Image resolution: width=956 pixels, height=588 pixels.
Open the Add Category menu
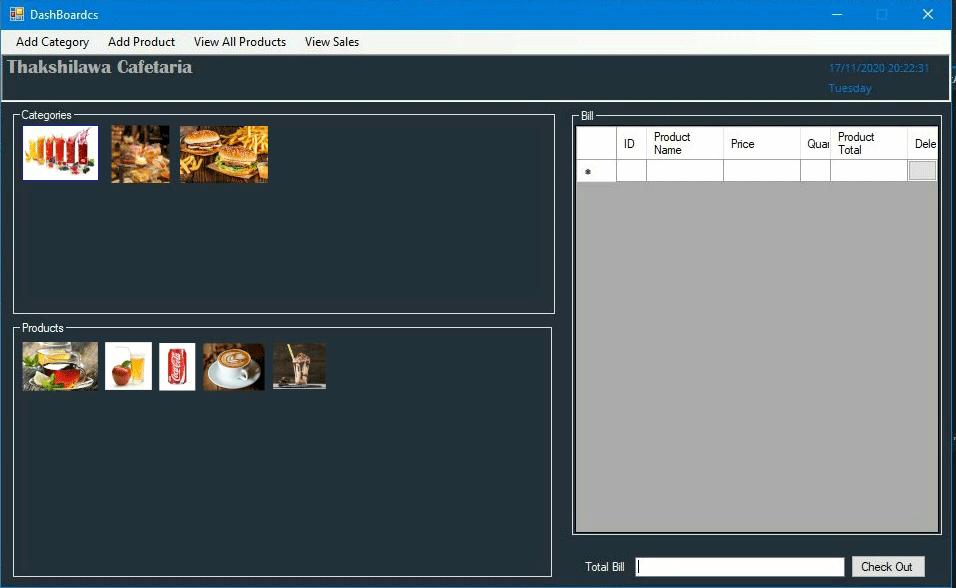pyautogui.click(x=52, y=42)
